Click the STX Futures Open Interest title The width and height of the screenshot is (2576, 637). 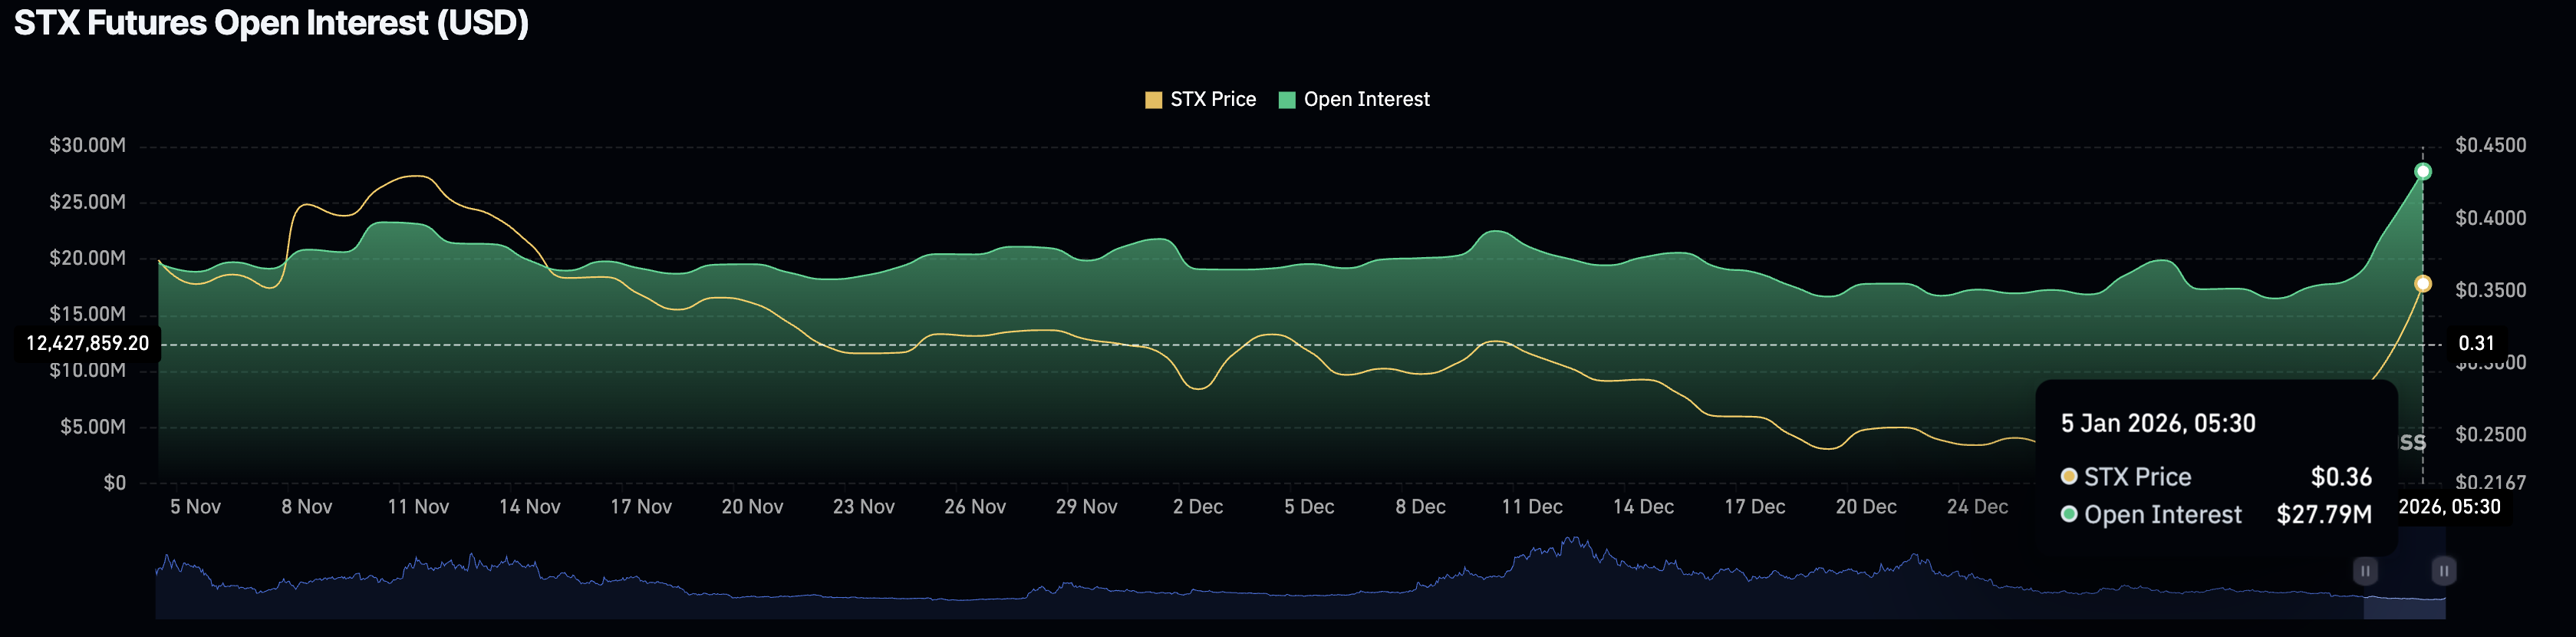tap(271, 23)
